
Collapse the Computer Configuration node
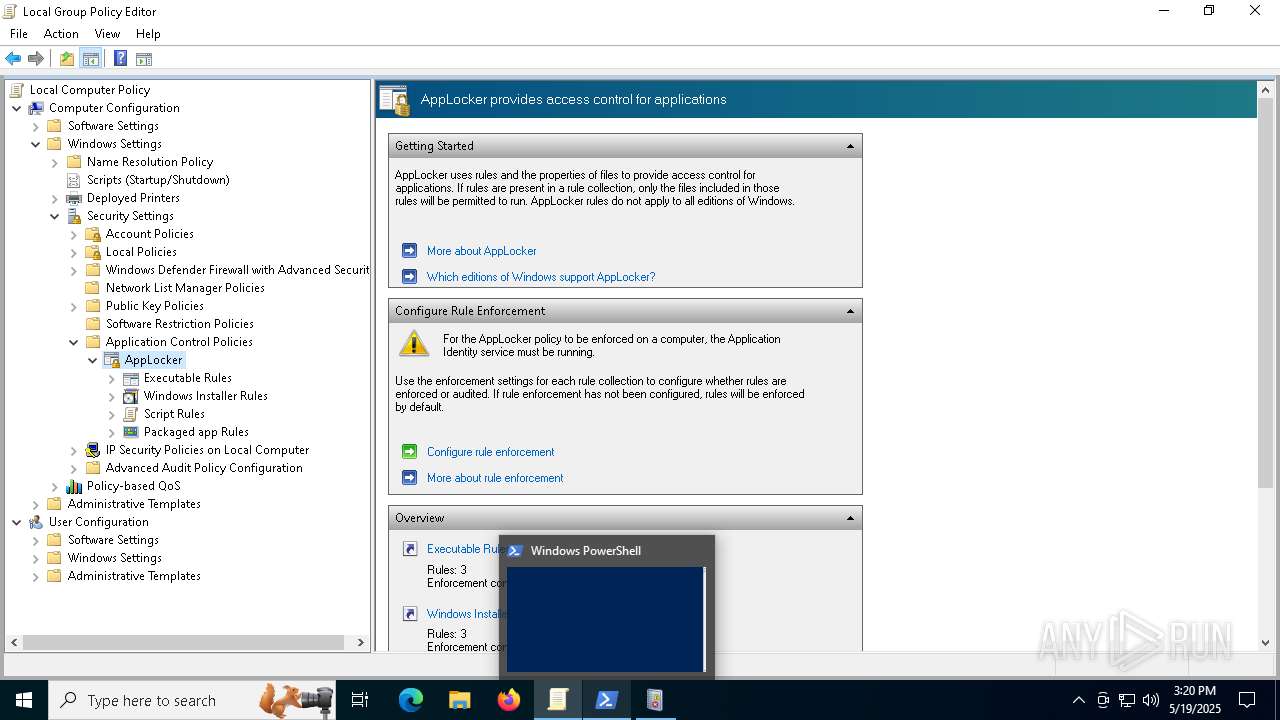[x=17, y=108]
